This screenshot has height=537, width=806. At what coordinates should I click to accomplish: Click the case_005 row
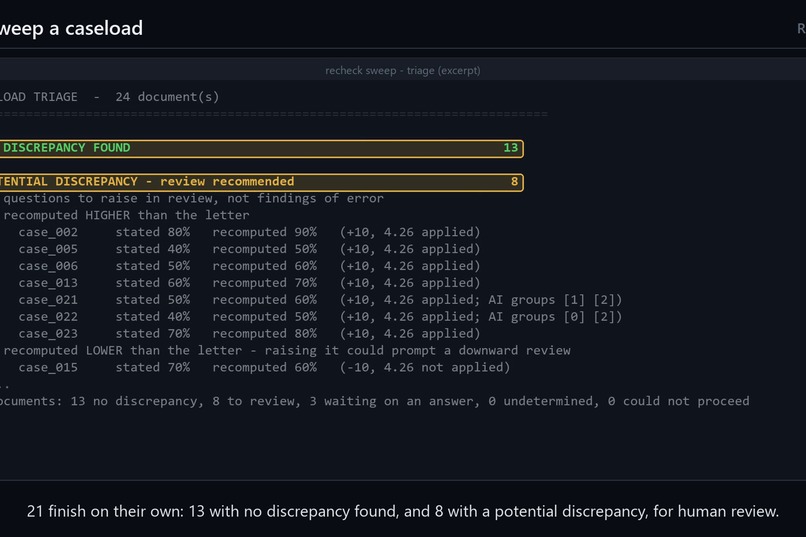click(x=249, y=249)
